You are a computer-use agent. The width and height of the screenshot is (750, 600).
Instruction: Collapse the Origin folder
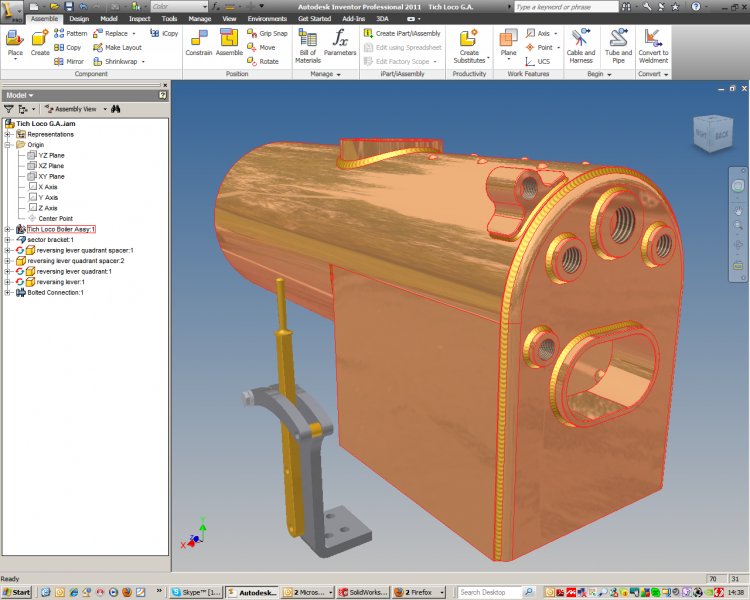click(x=8, y=144)
